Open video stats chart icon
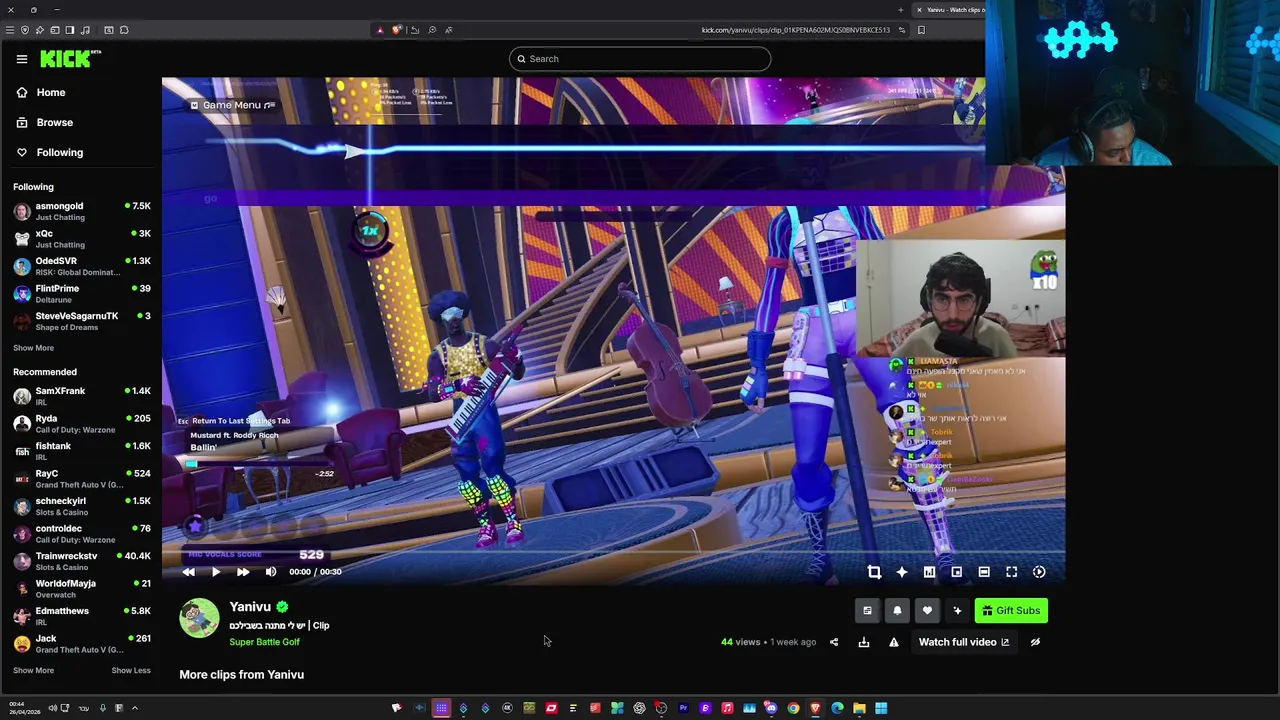Viewport: 1280px width, 720px height. pyautogui.click(x=929, y=572)
